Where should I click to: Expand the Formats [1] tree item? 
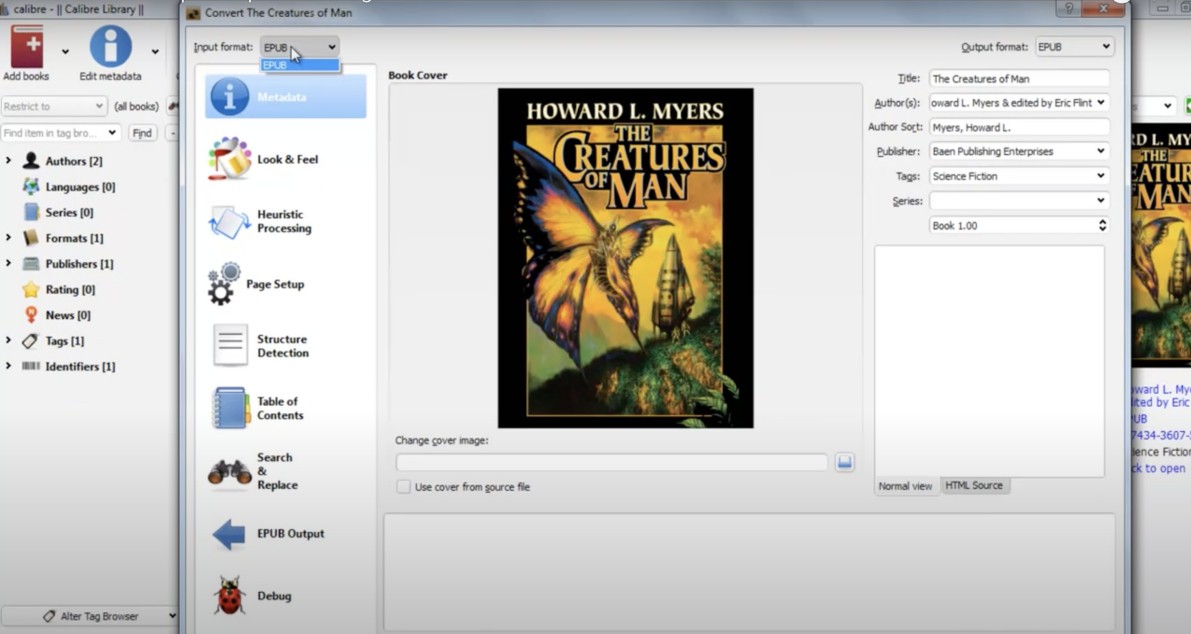pos(9,238)
